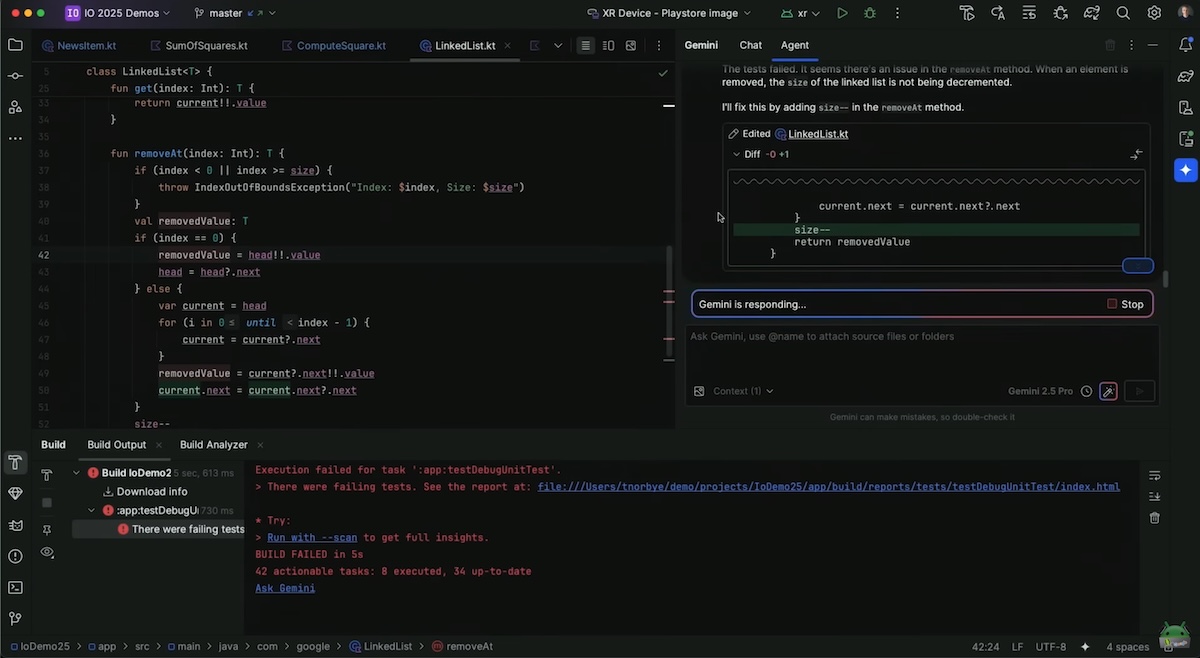Switch to the Build Analyzer tab
The height and width of the screenshot is (658, 1200).
coord(213,445)
